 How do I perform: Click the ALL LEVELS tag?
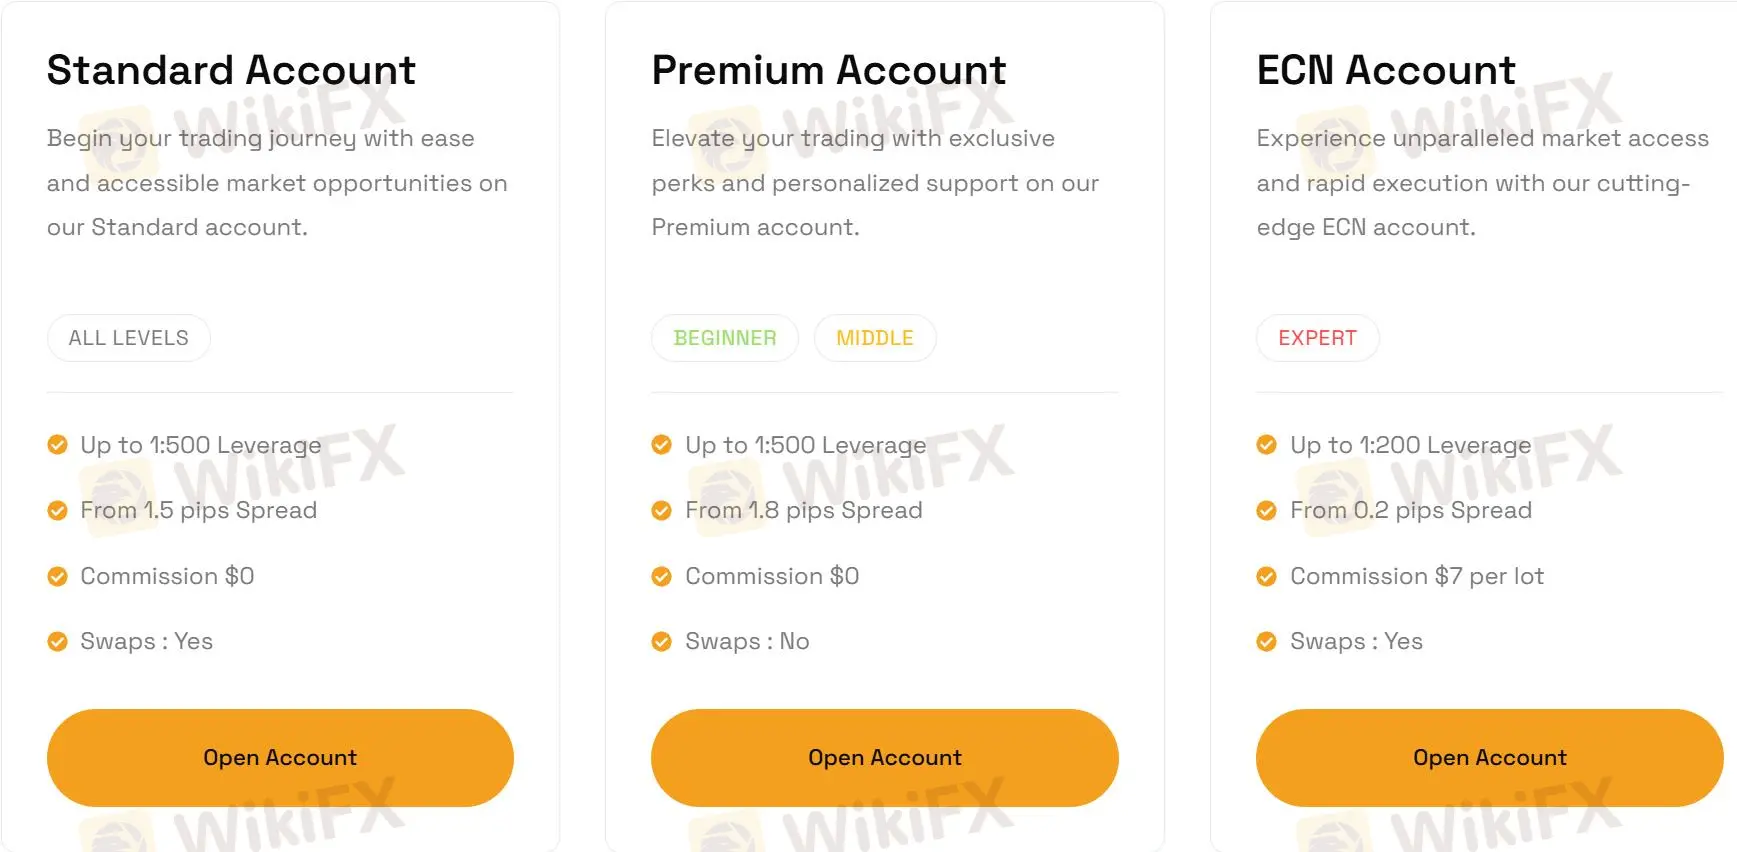click(x=129, y=338)
